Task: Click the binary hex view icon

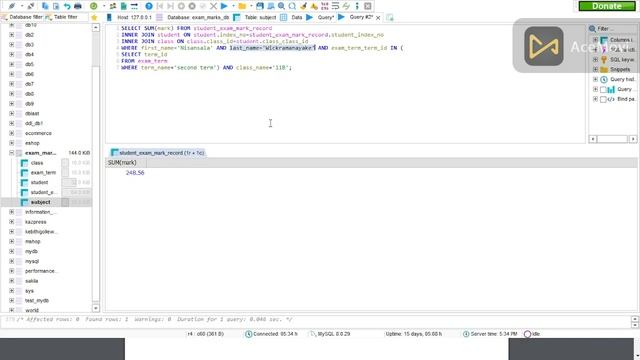Action: [325, 6]
